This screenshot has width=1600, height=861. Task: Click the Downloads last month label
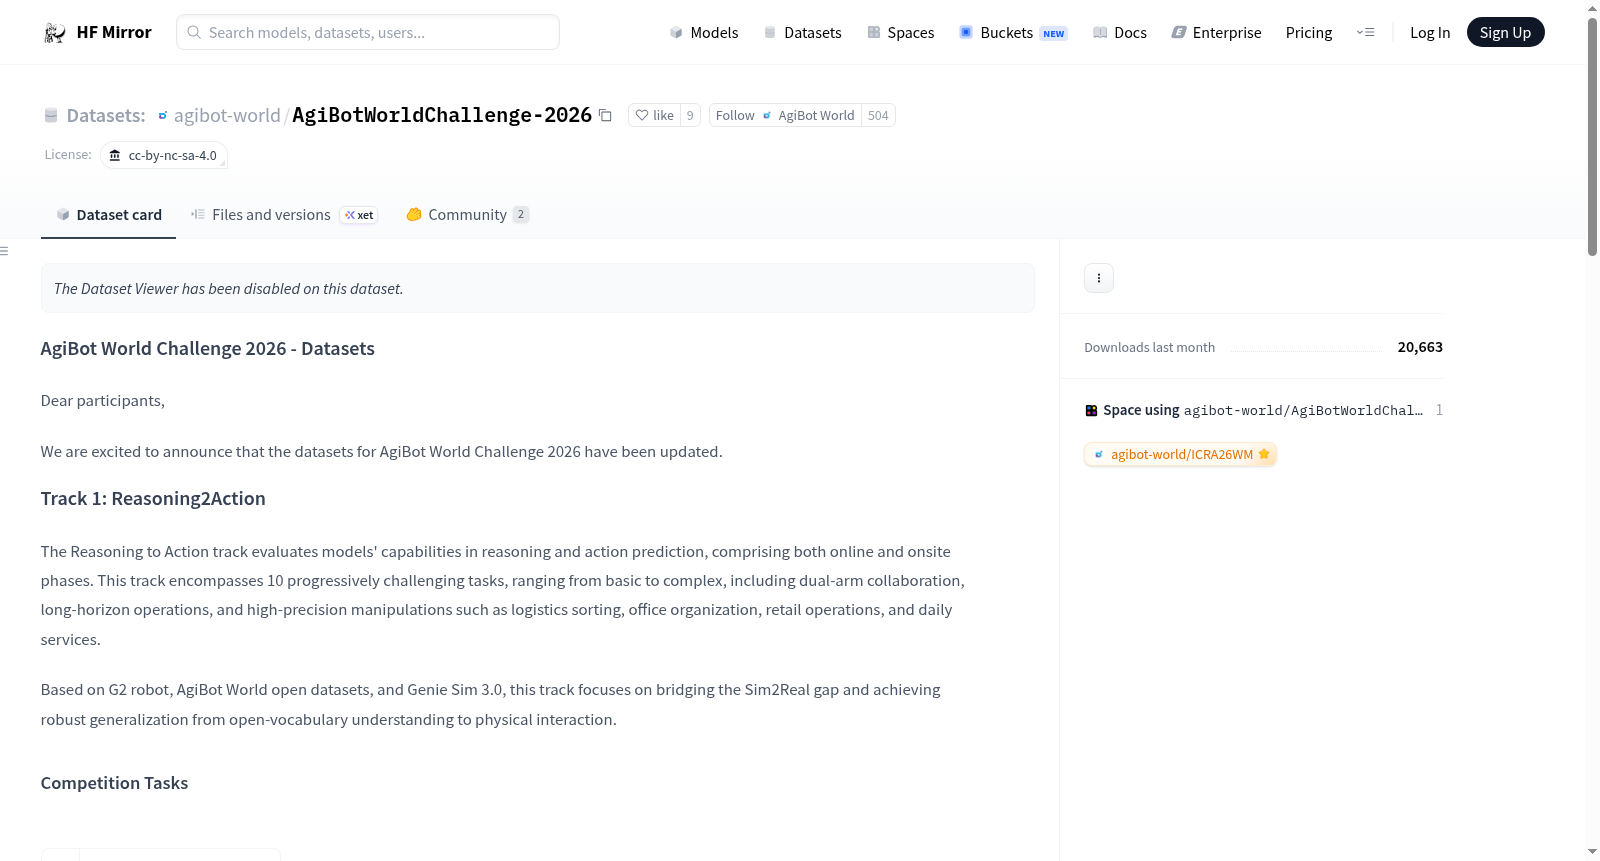point(1150,347)
